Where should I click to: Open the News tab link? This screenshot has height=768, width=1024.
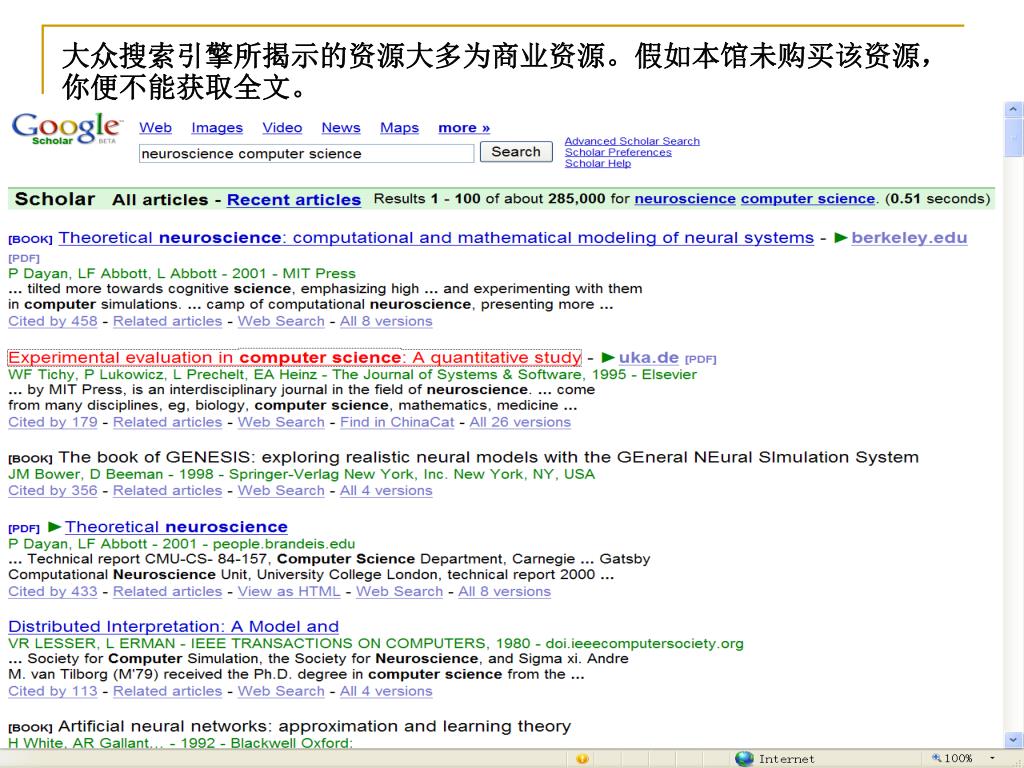[x=341, y=128]
